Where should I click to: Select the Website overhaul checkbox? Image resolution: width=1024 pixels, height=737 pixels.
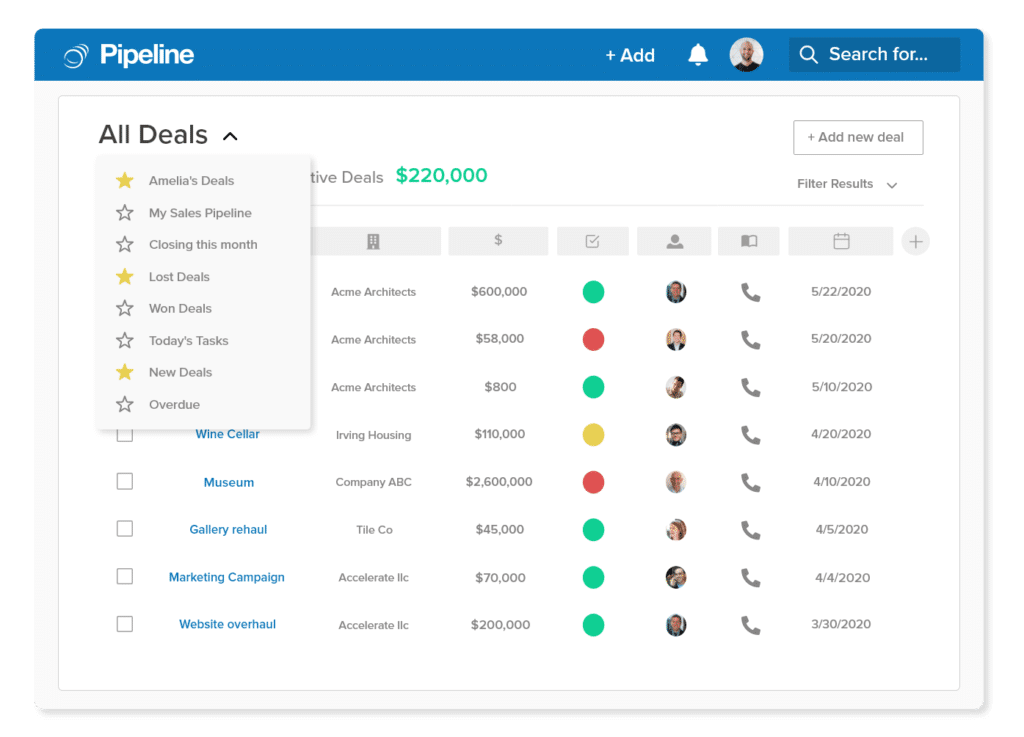pos(125,624)
